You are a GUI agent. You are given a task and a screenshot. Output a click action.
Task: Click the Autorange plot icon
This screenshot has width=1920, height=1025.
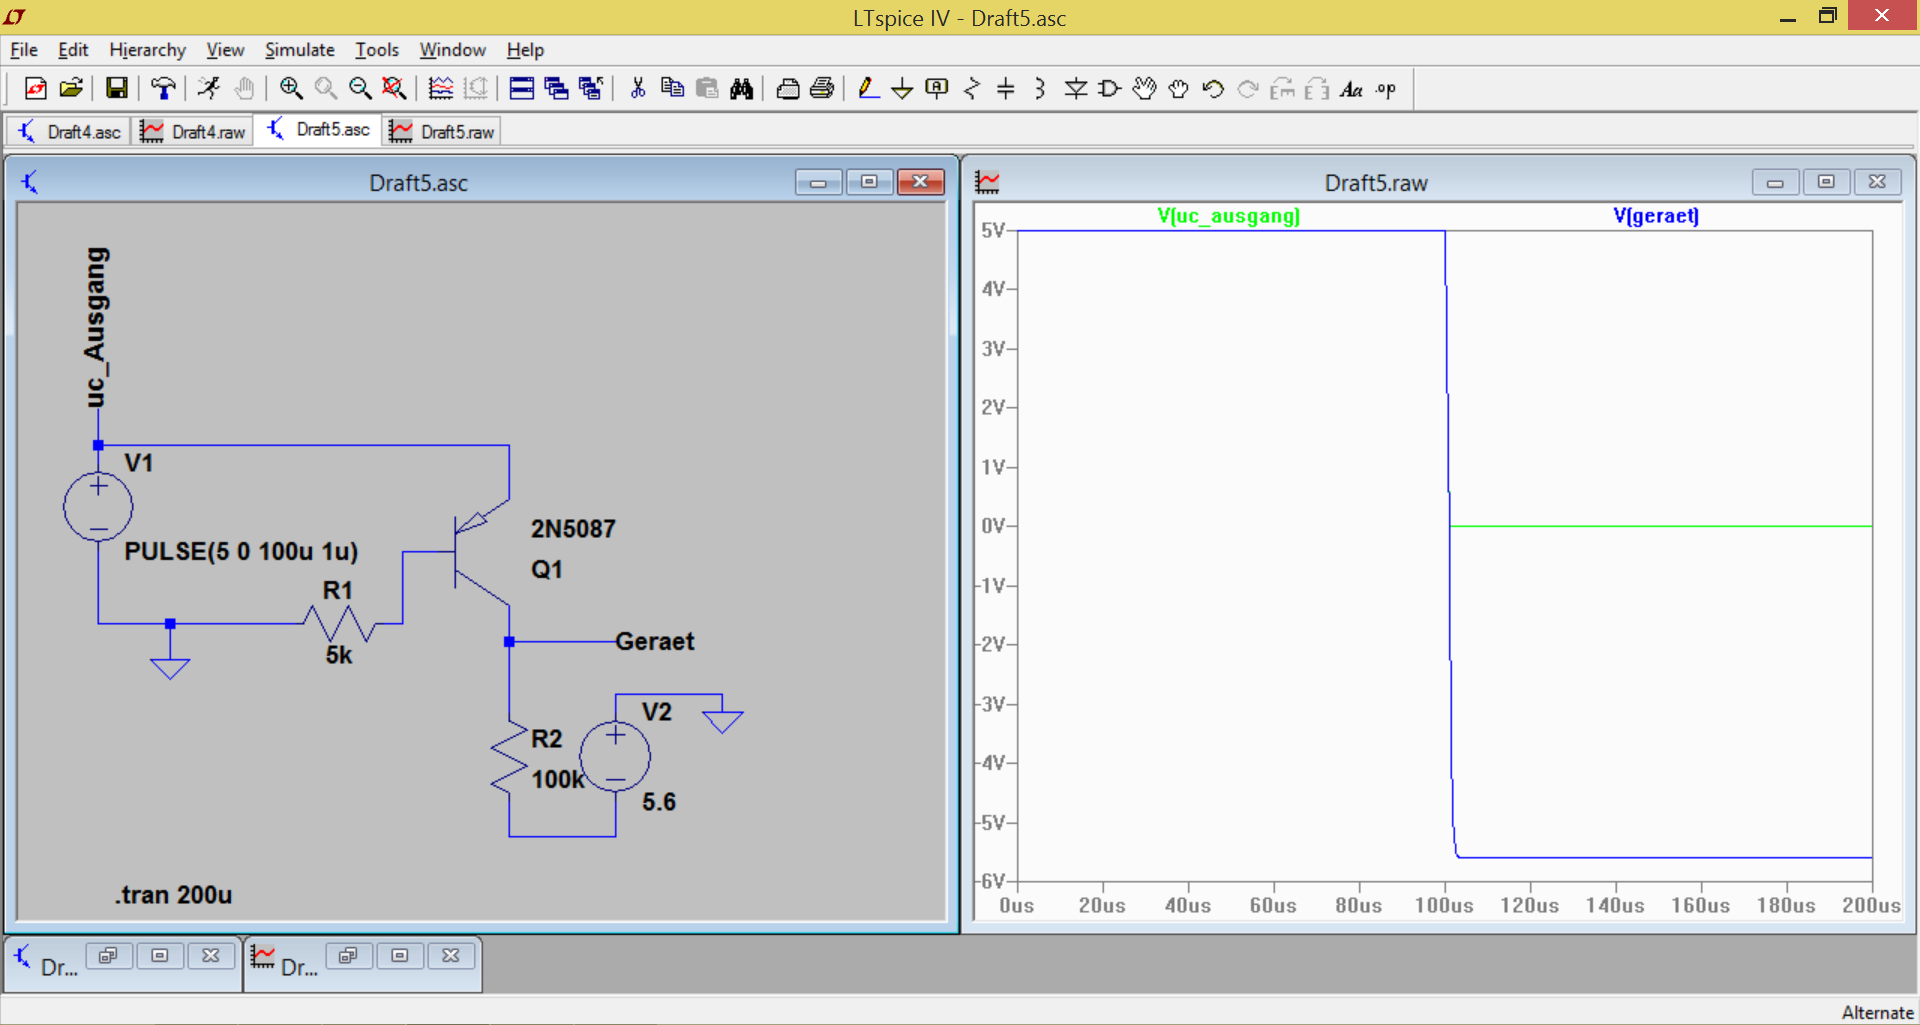(441, 89)
